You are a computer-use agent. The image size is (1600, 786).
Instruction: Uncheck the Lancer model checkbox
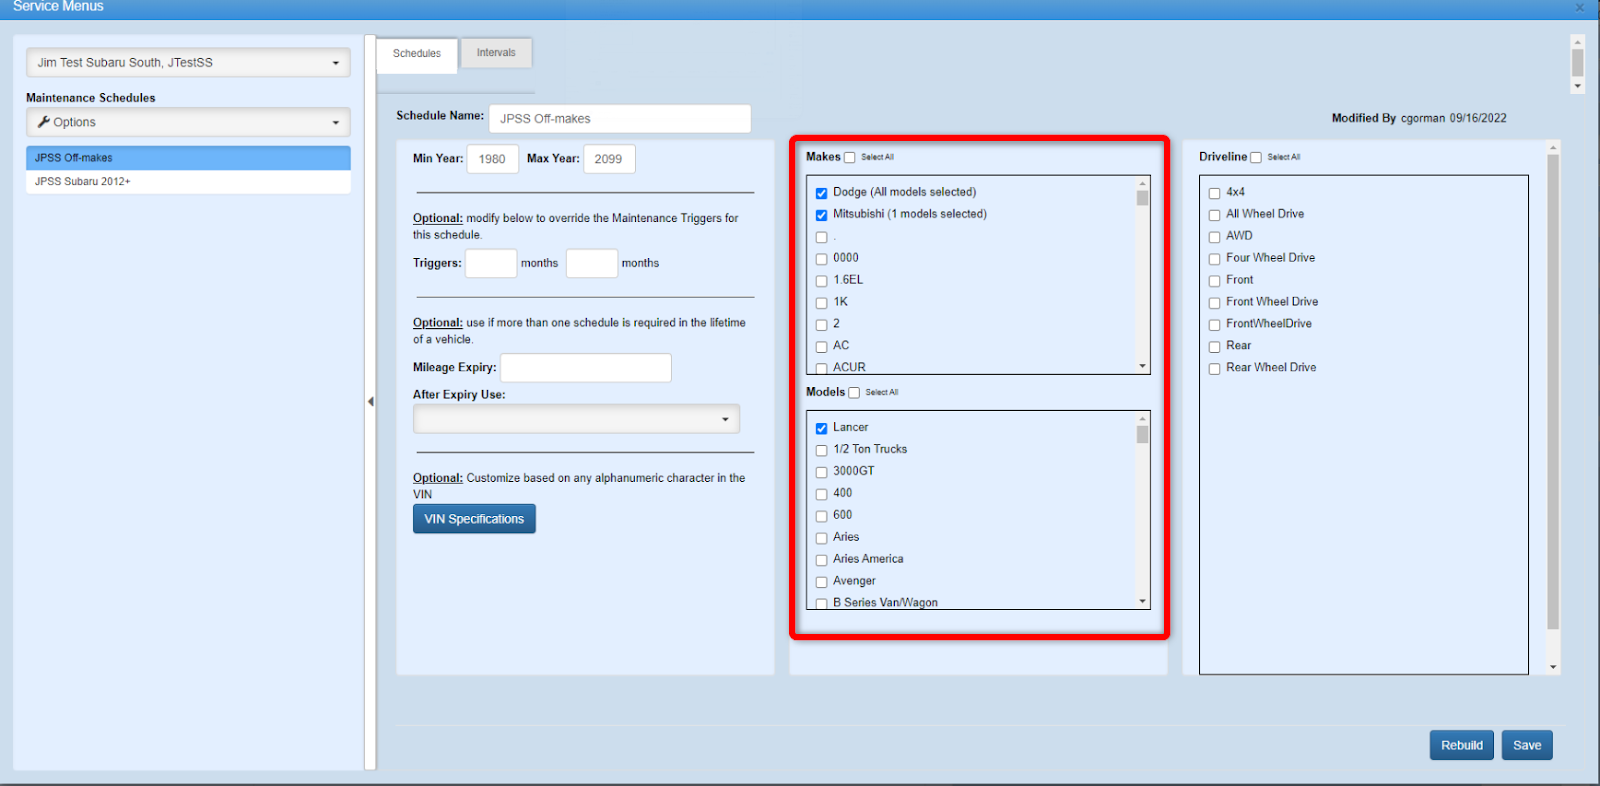point(821,428)
